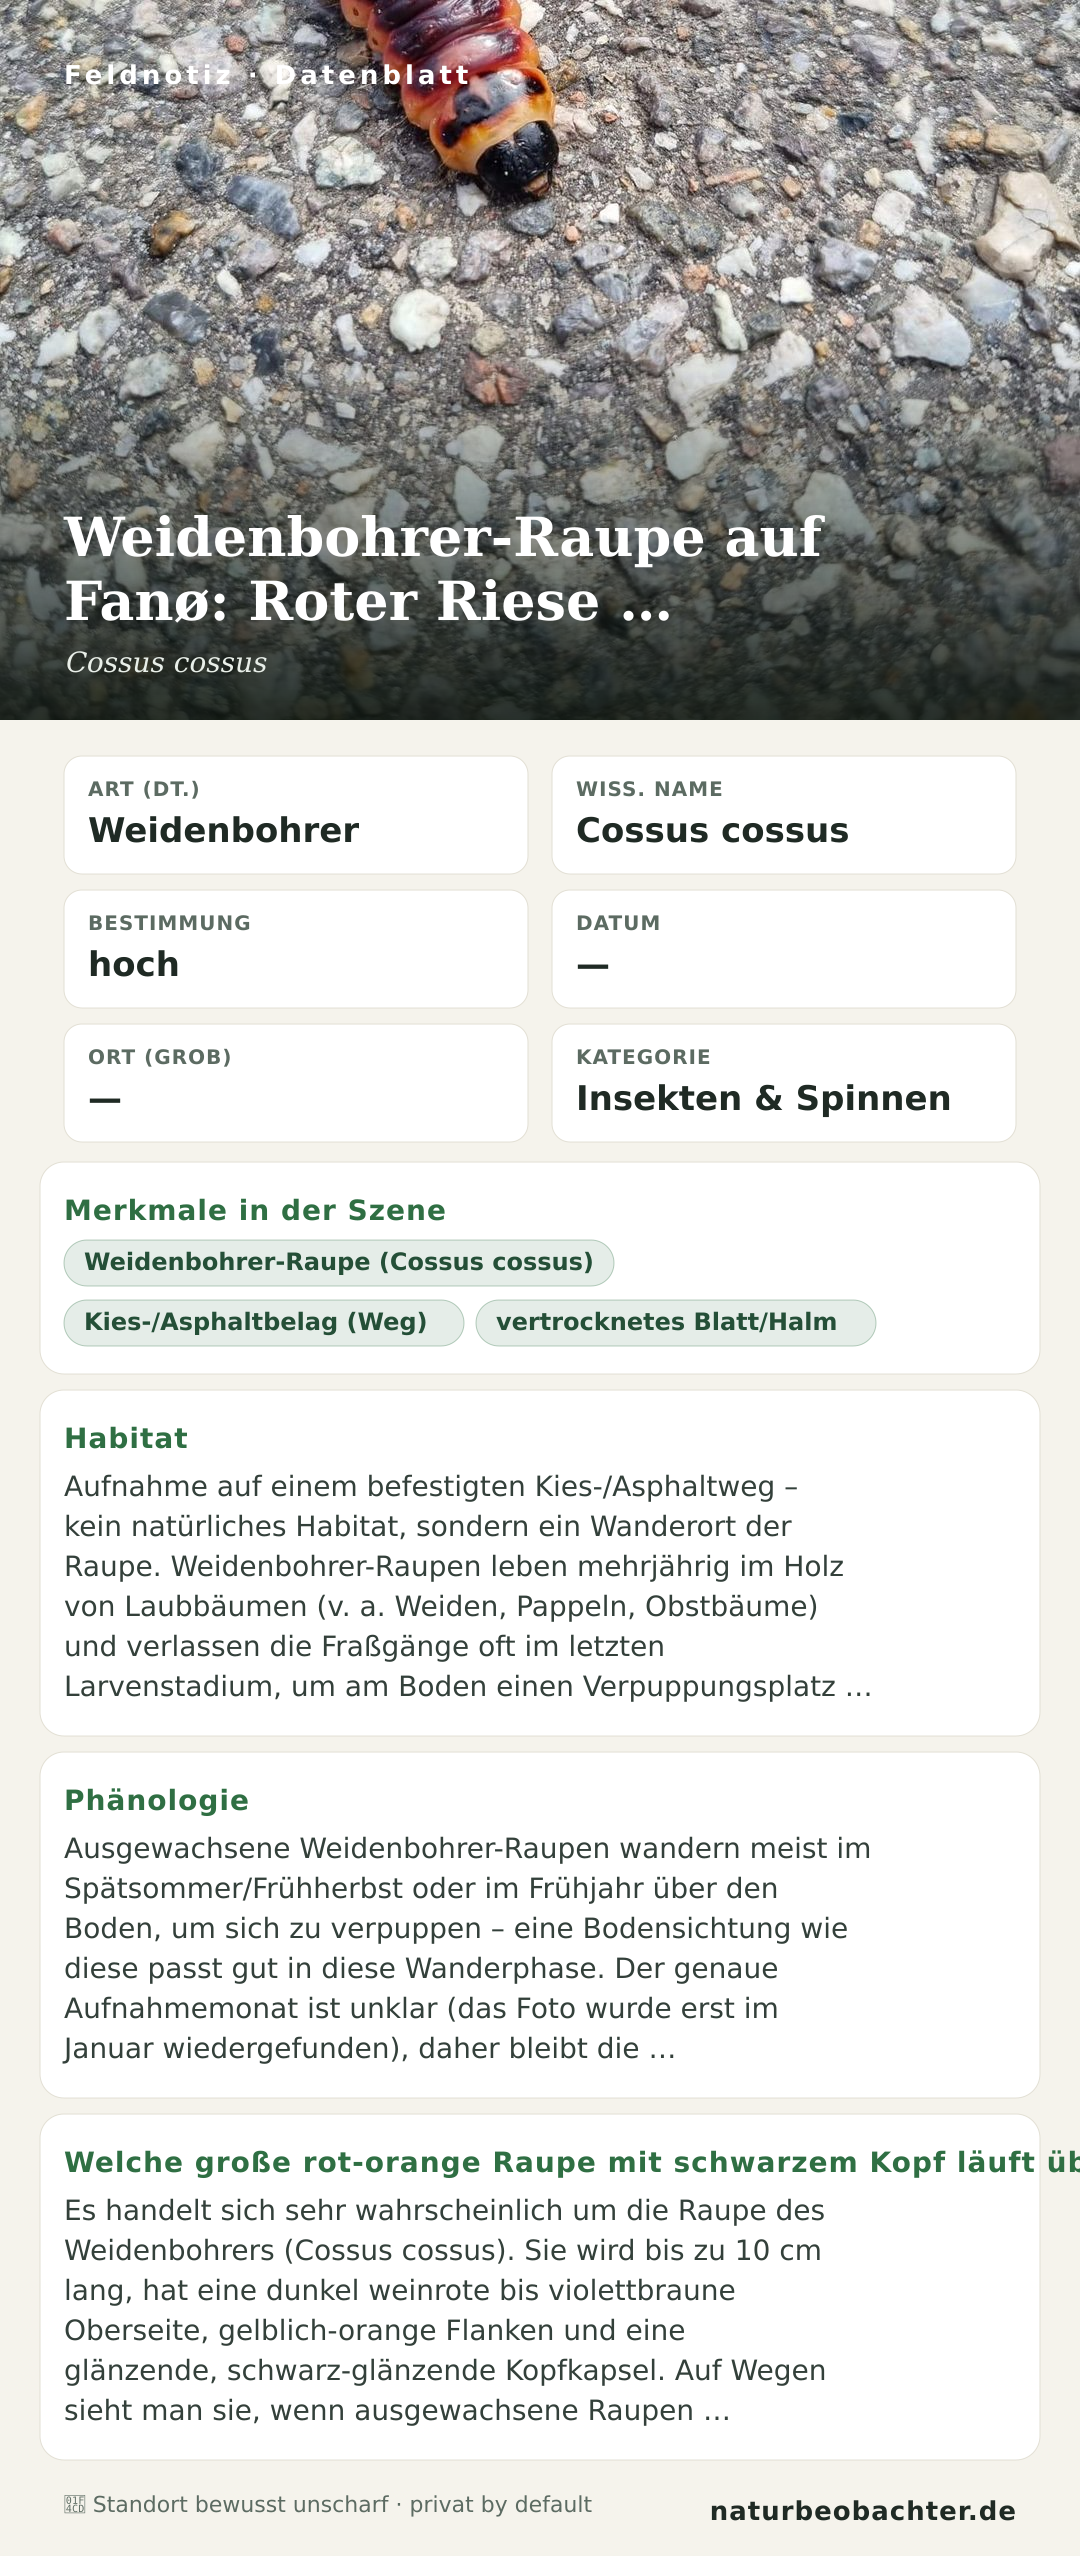Image resolution: width=1080 pixels, height=2556 pixels.
Task: Open the Art (dt.) Weidenbohrer card
Action: tap(296, 815)
